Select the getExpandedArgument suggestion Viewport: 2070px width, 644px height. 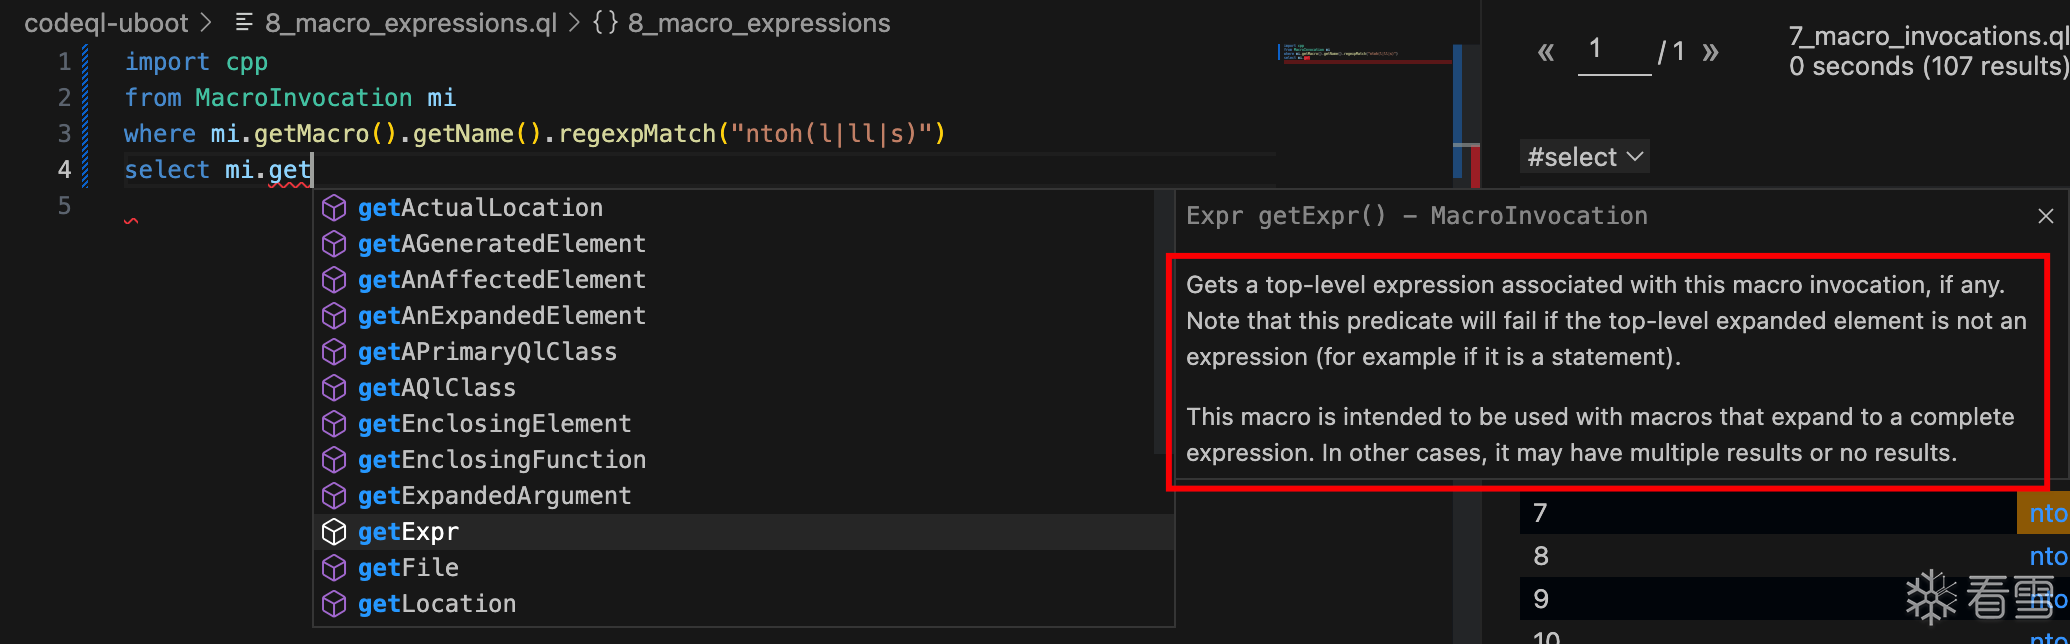[494, 496]
